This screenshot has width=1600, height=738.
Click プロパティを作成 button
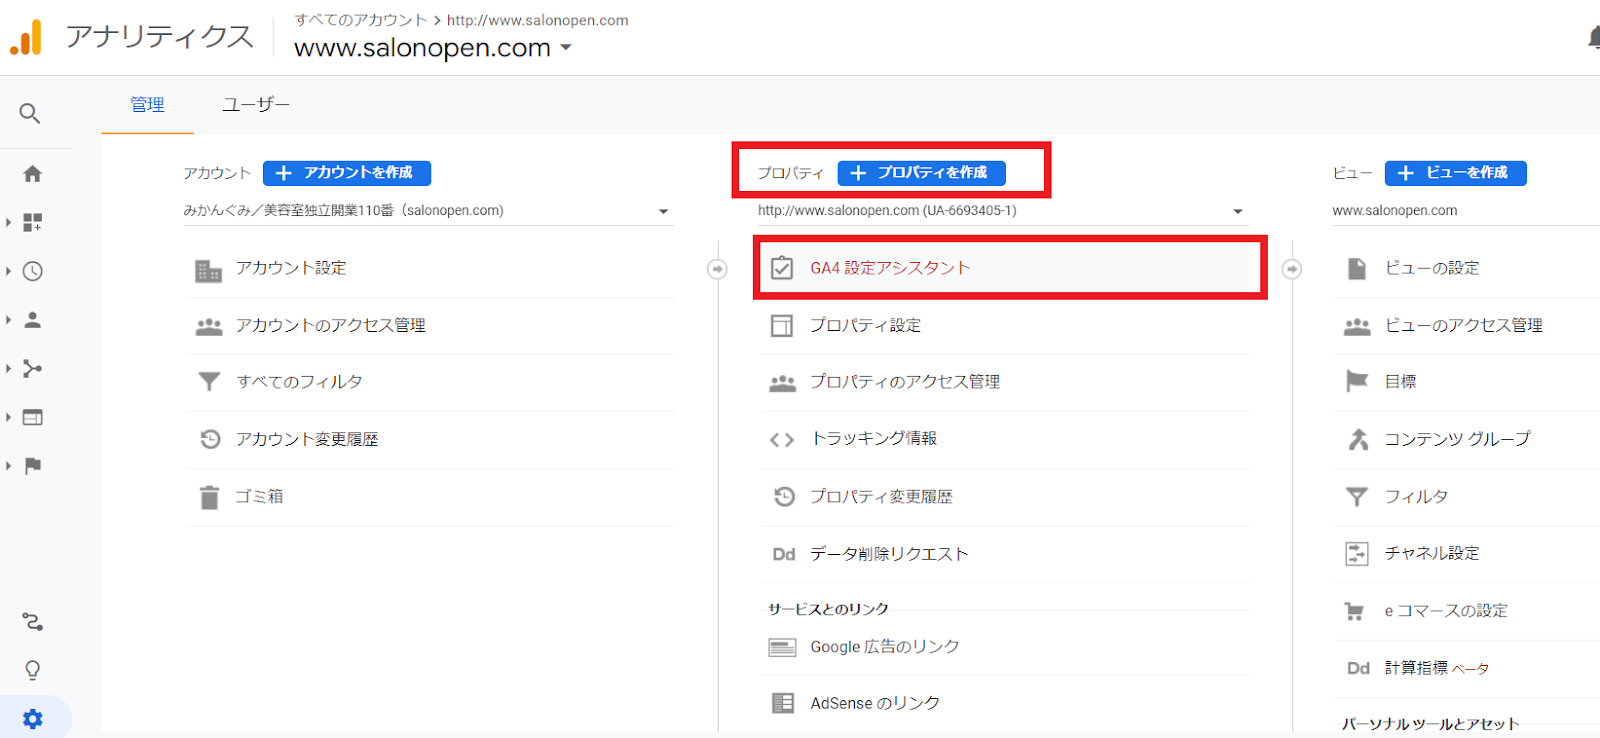coord(921,173)
